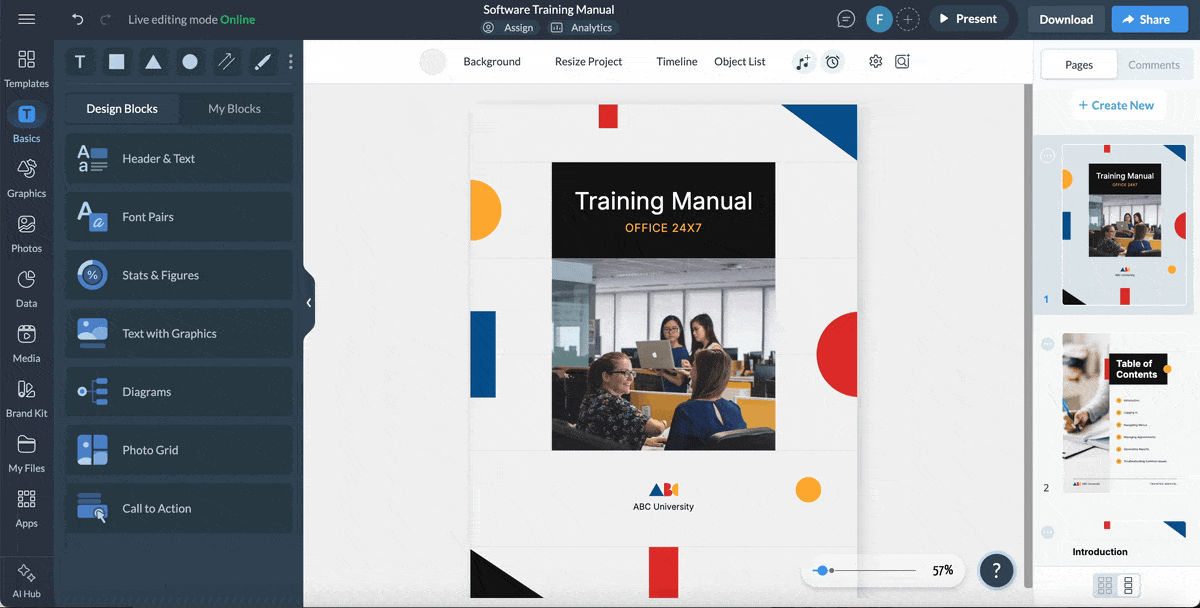Select the Line tool

point(226,61)
